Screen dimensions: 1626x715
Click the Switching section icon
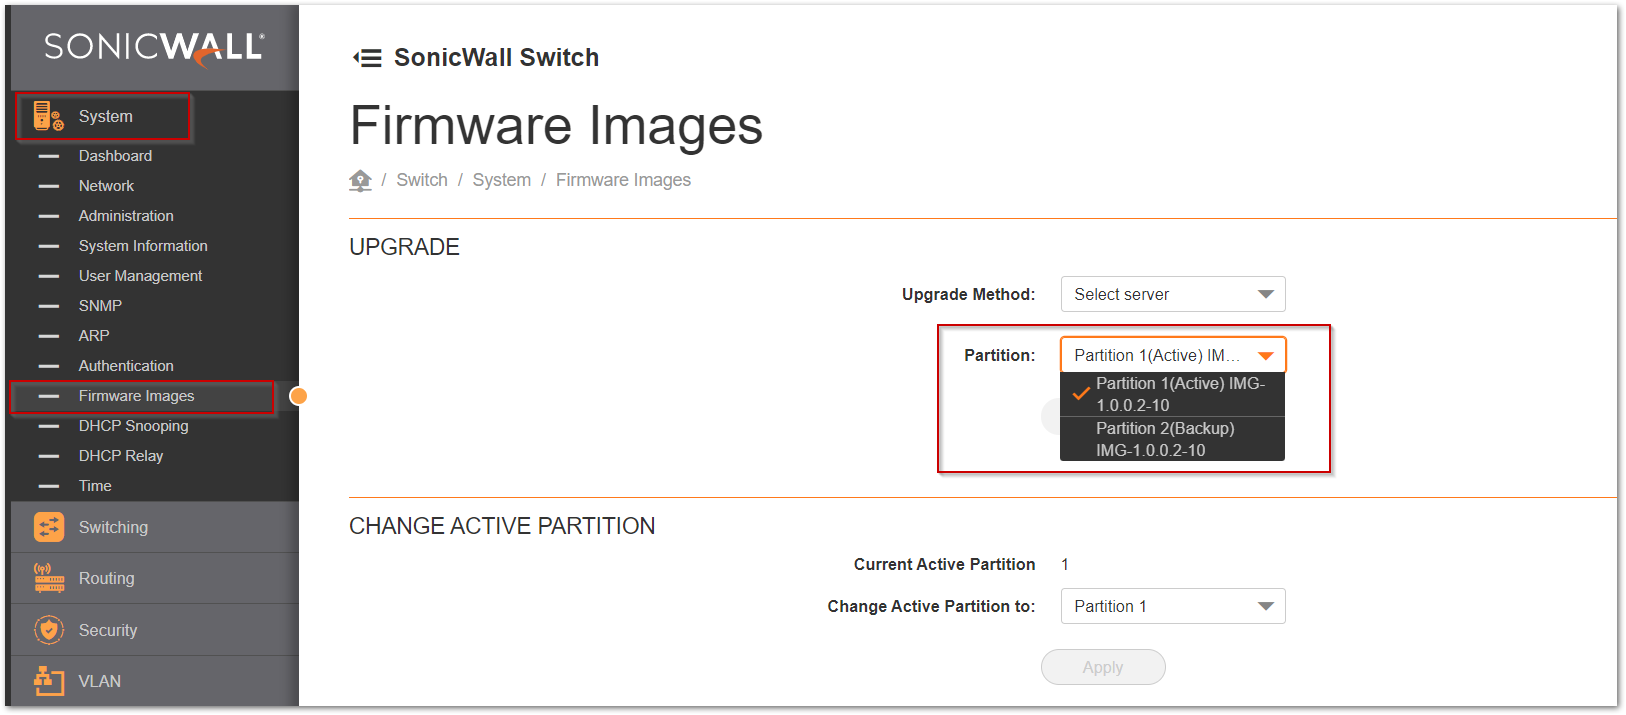48,527
